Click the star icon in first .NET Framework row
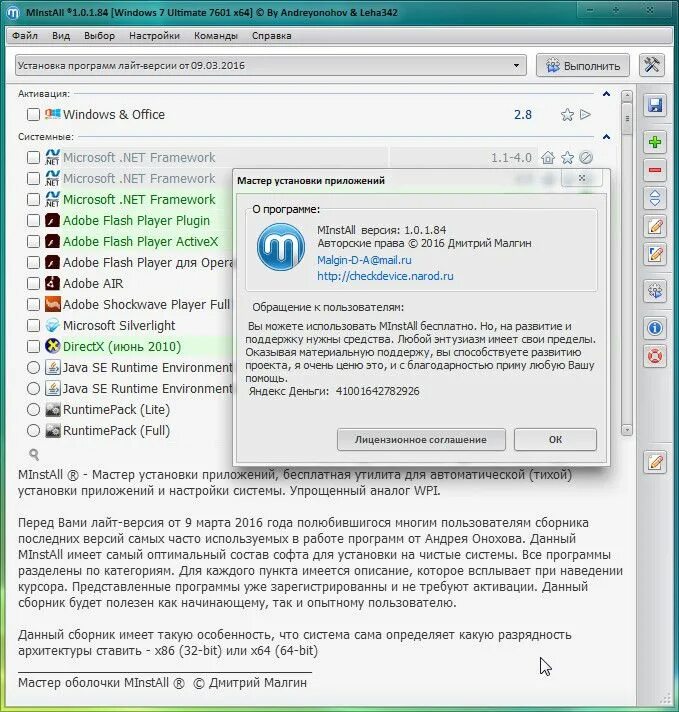 pos(567,158)
